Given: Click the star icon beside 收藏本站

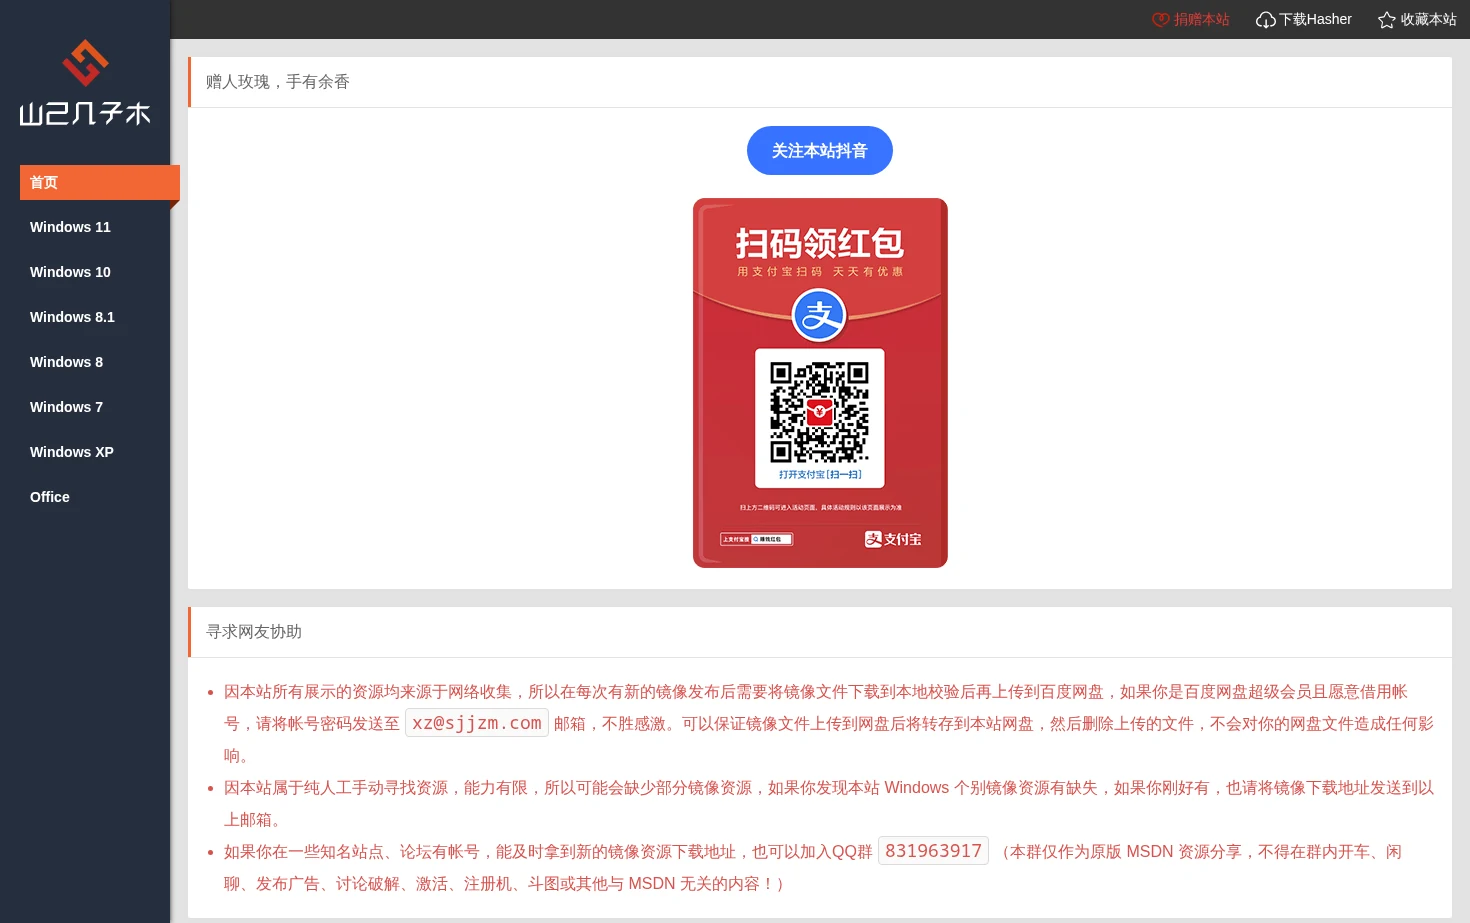Looking at the screenshot, I should [1387, 20].
